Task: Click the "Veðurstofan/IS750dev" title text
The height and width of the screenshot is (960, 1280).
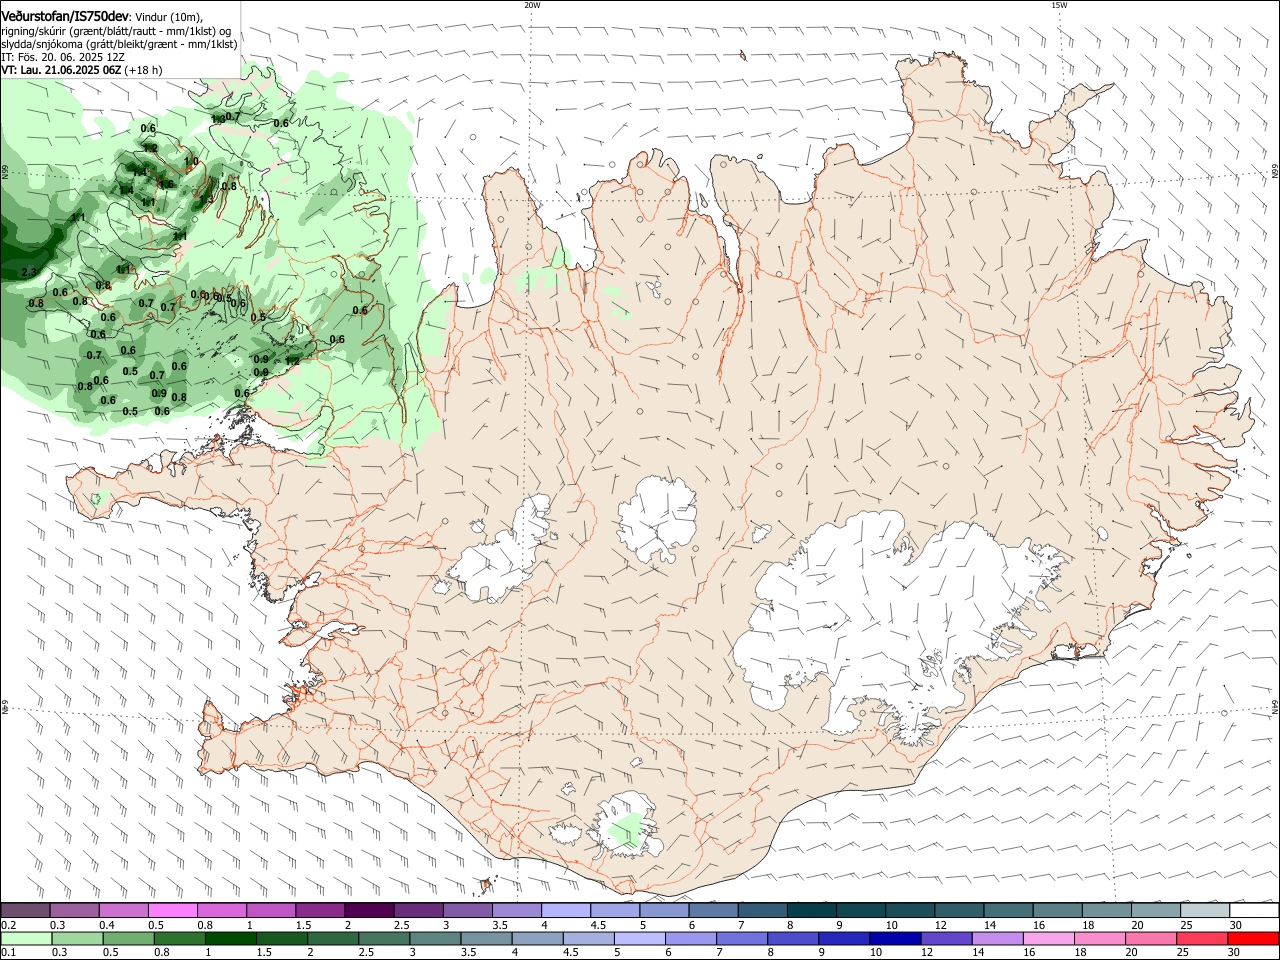Action: coord(65,17)
